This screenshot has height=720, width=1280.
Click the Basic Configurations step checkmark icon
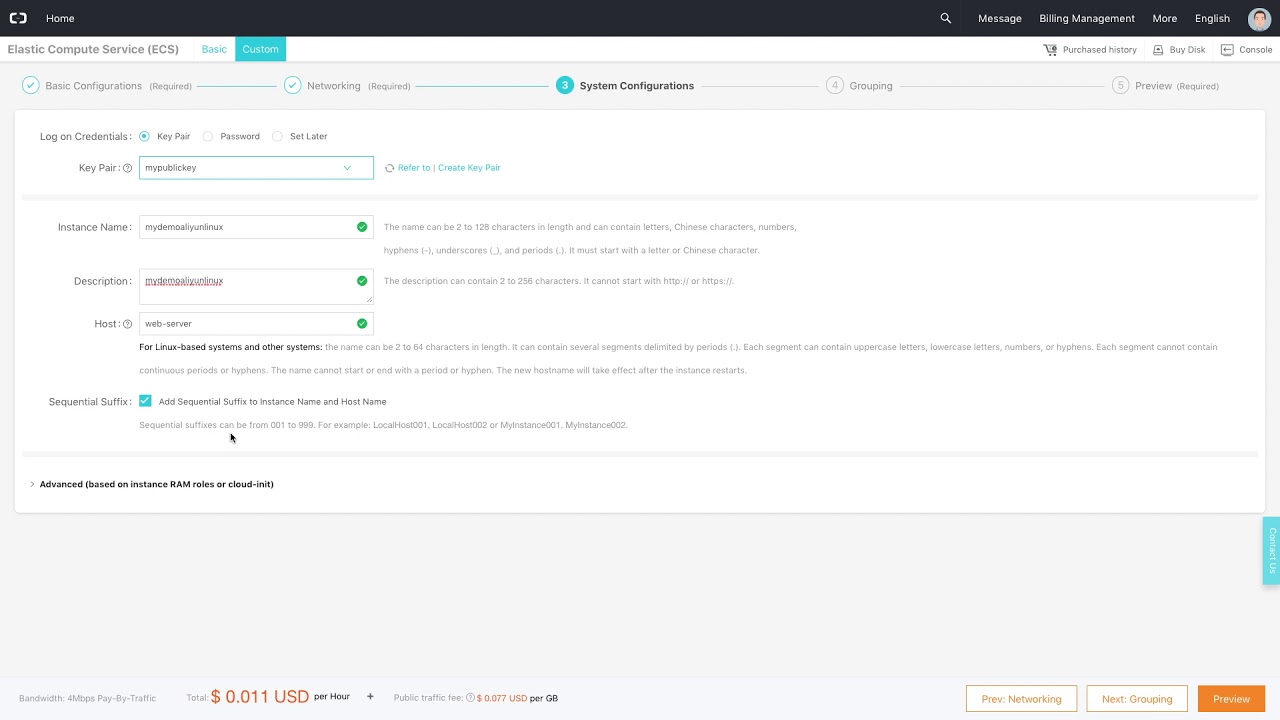[31, 85]
